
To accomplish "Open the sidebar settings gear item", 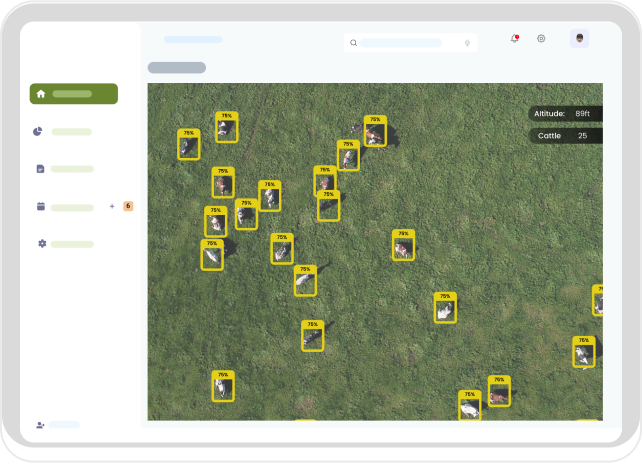I will coord(41,244).
